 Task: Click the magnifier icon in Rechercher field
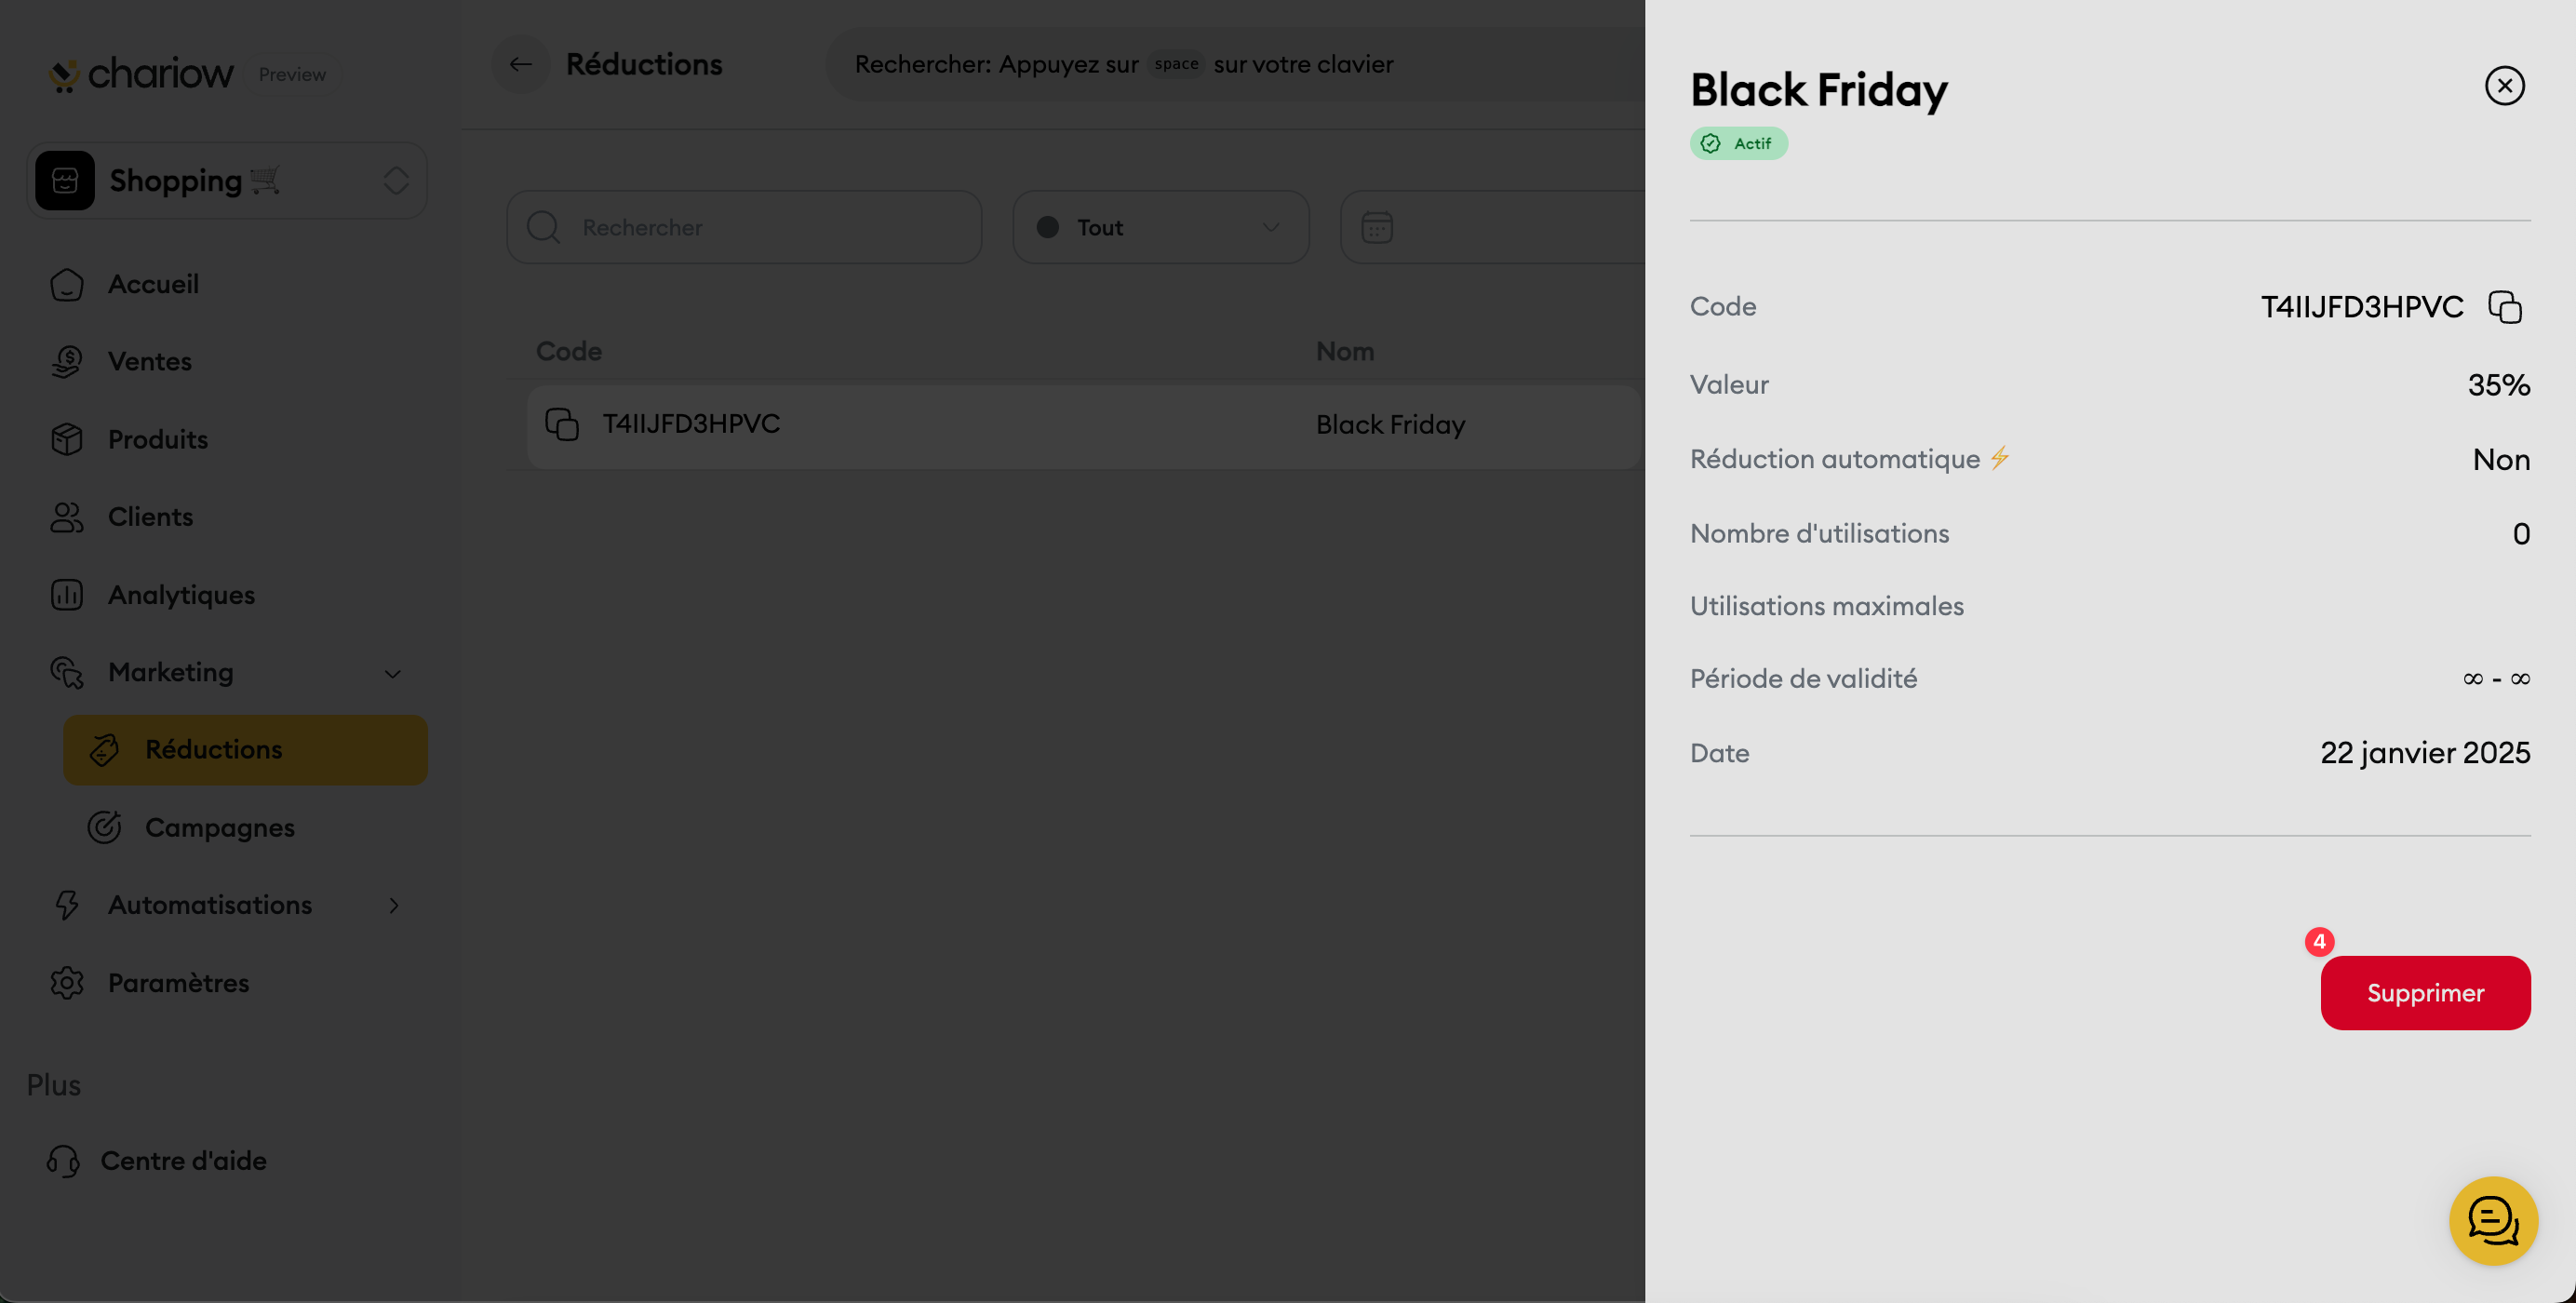[x=543, y=228]
